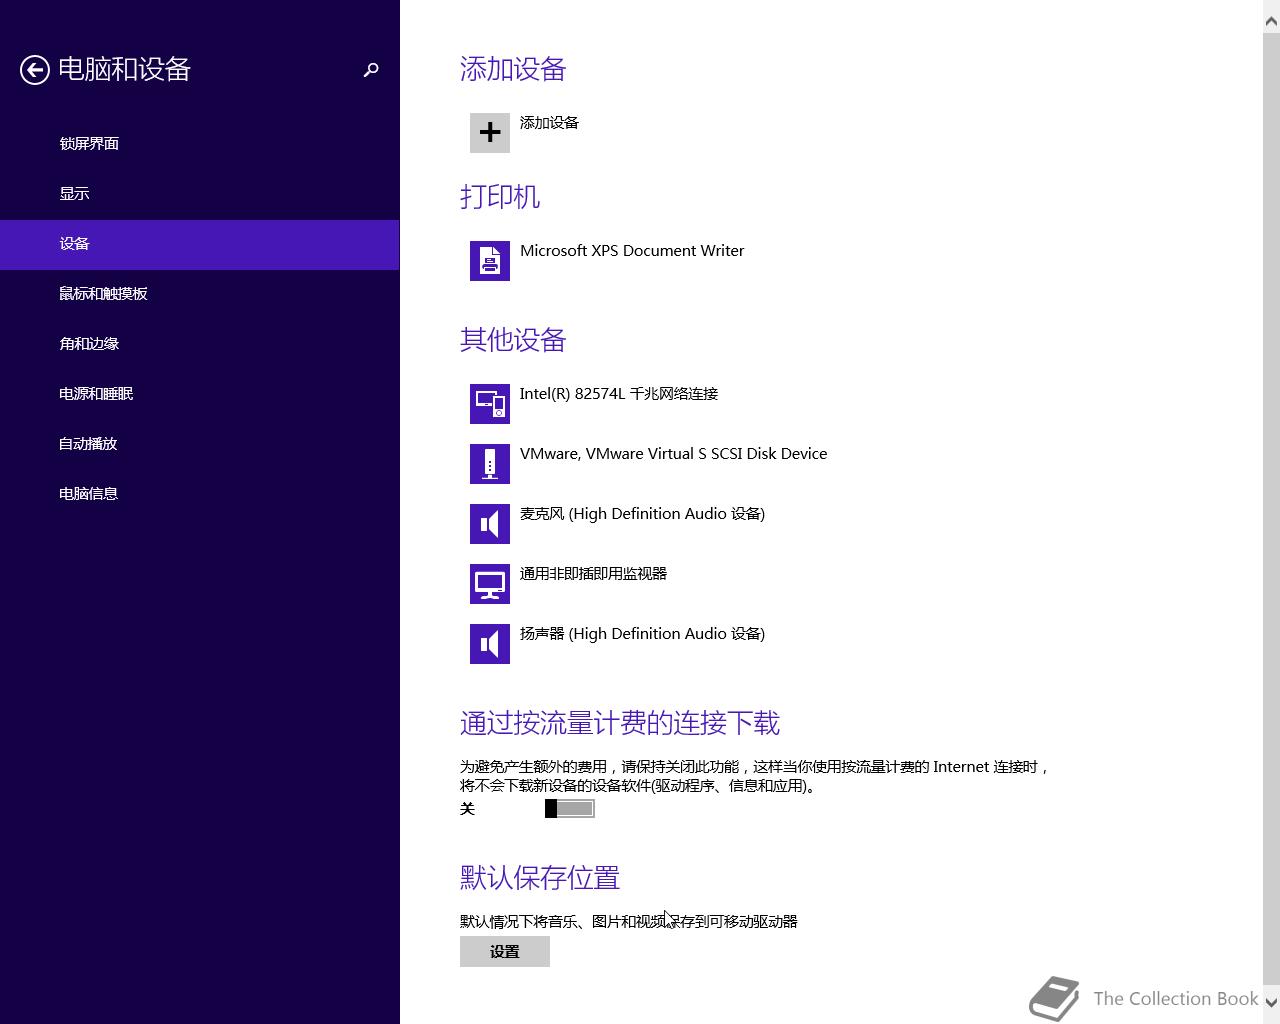Click the plus icon for 添加设备
1280x1024 pixels.
[x=490, y=132]
